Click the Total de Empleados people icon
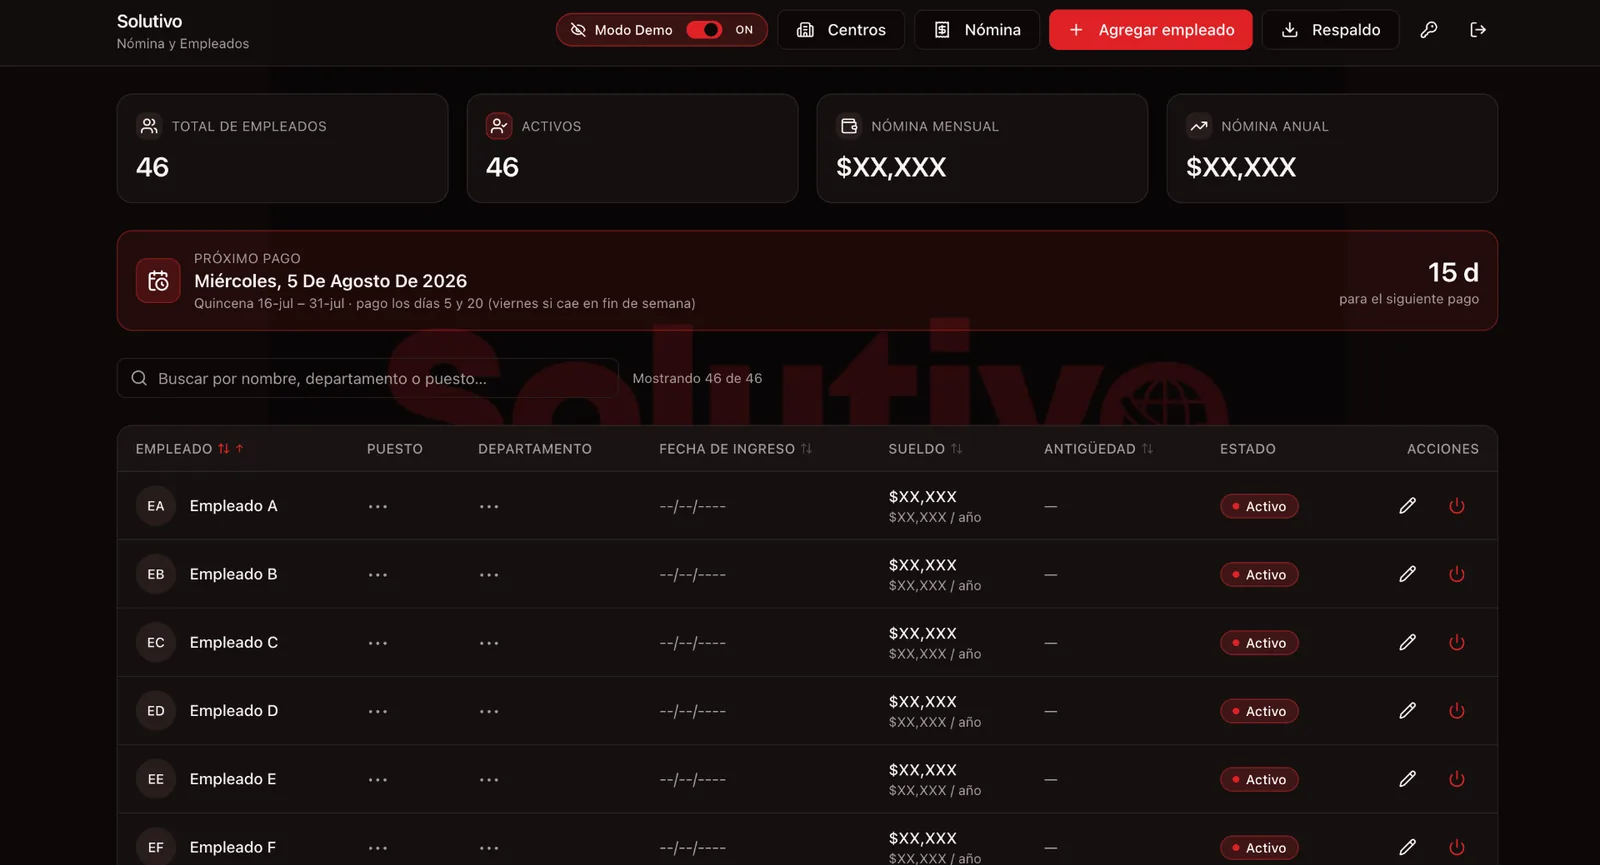This screenshot has height=865, width=1600. 149,126
